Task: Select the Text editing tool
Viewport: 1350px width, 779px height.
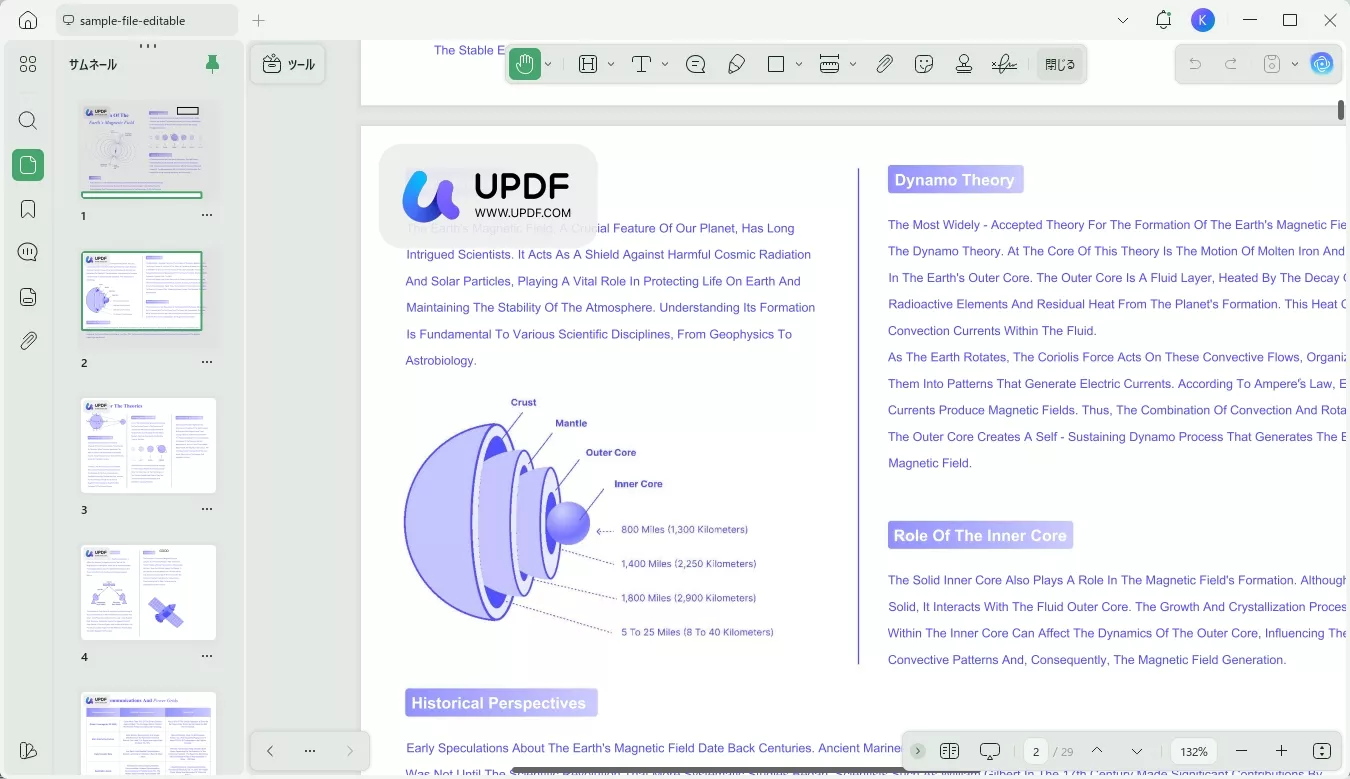Action: (x=641, y=63)
